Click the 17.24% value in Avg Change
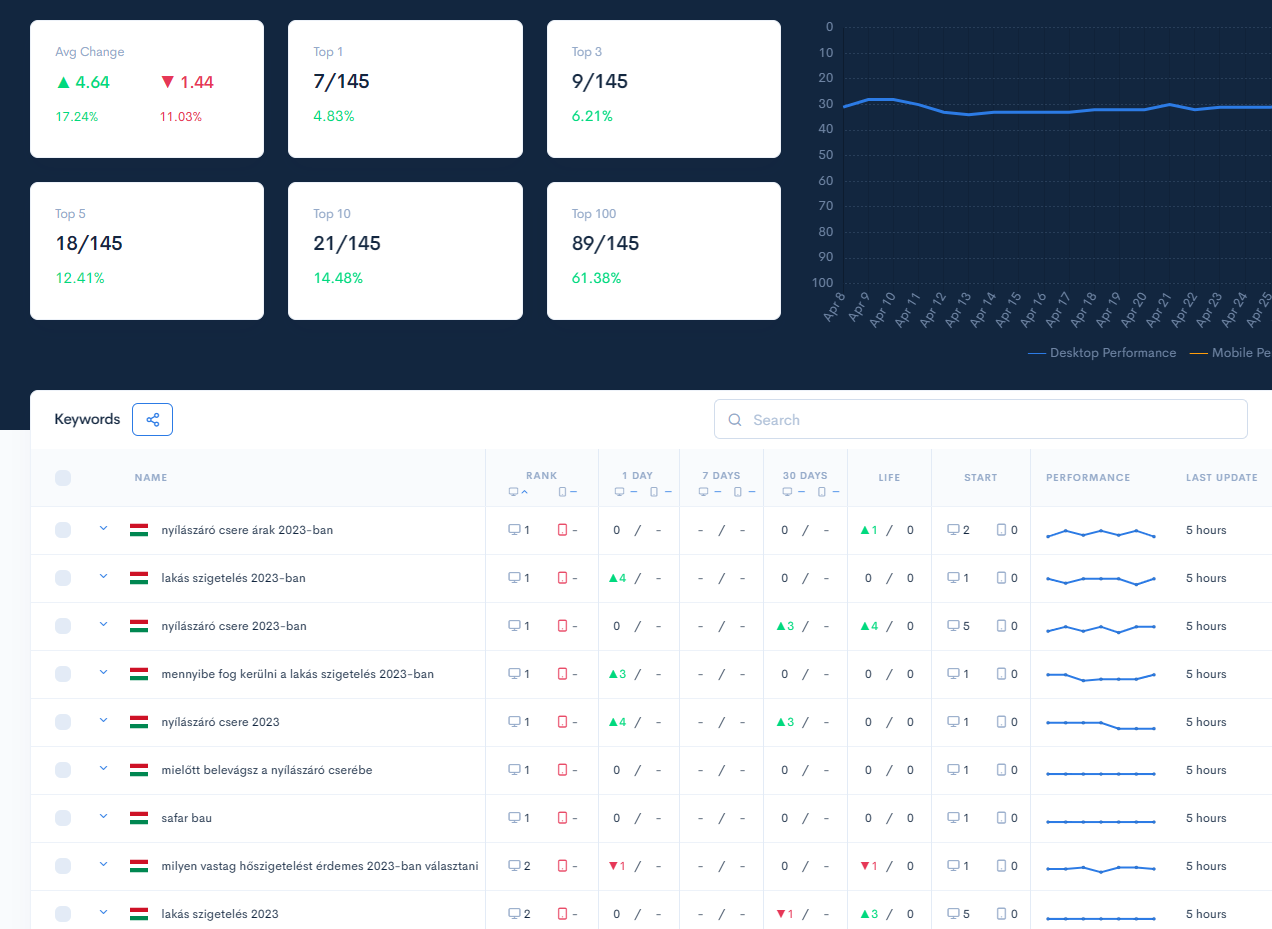Screen dimensions: 1272x929 [x=77, y=117]
